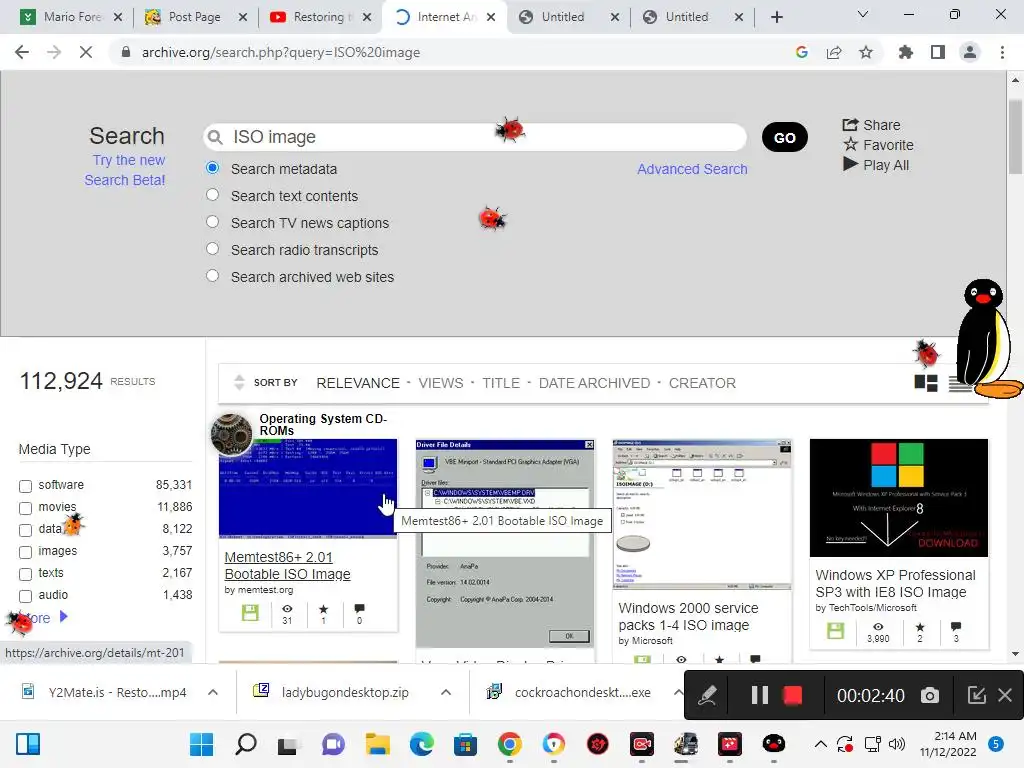Click the page vertical scrollbar thumb
1024x768 pixels.
click(x=1015, y=136)
